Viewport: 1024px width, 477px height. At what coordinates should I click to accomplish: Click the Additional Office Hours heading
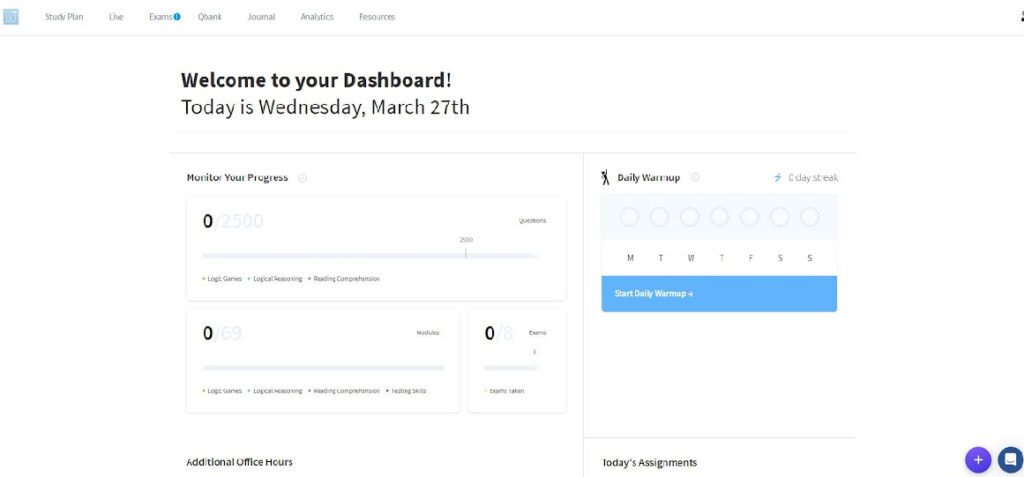tap(239, 462)
